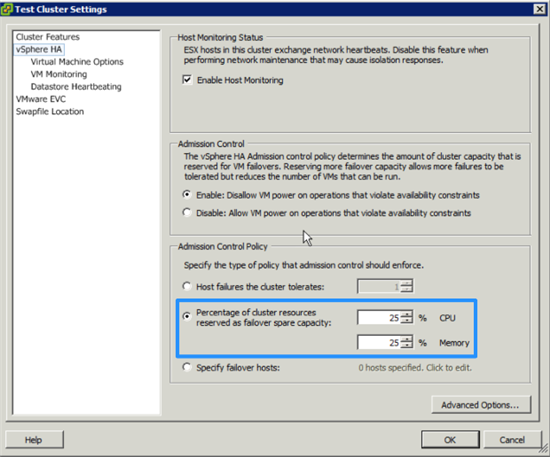Select Cluster Features in the left tree

48,37
